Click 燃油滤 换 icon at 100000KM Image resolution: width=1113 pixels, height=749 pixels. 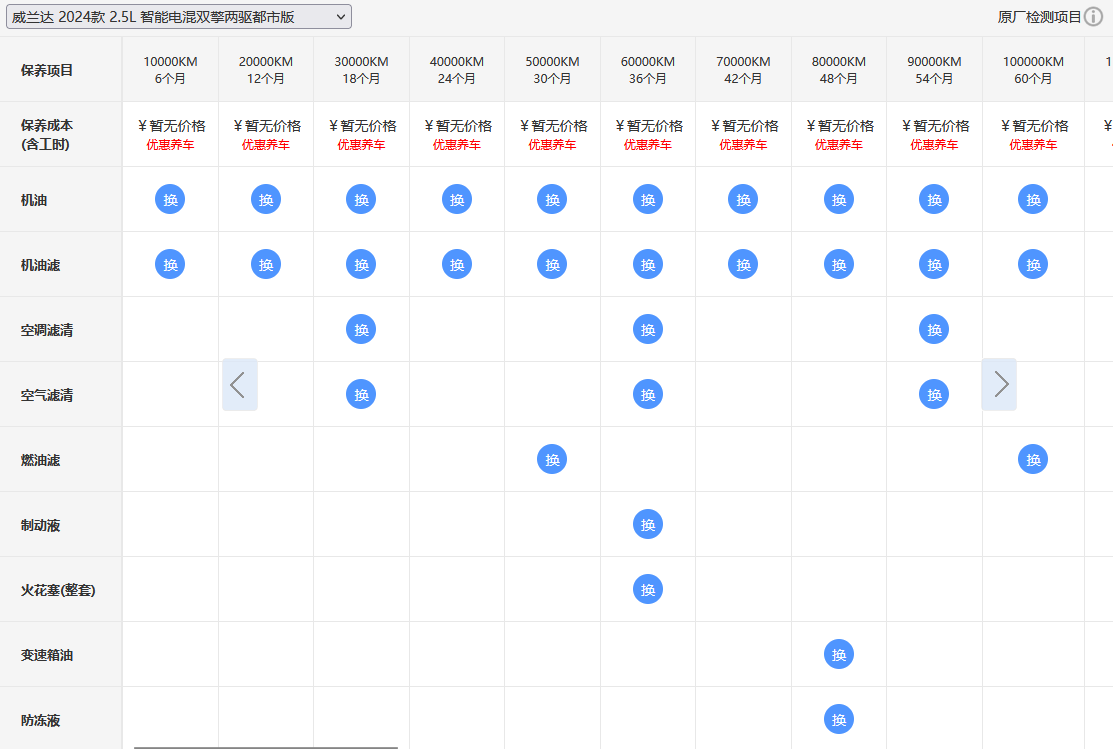1034,459
